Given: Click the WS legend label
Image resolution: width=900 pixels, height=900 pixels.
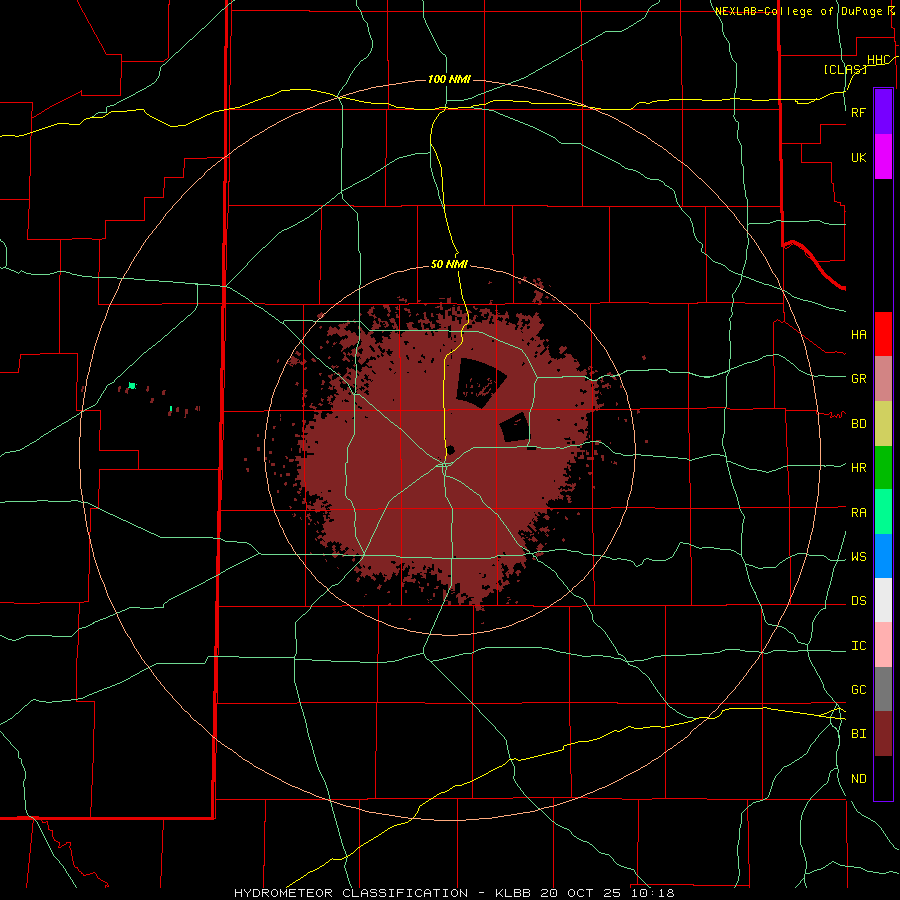Looking at the screenshot, I should (858, 556).
